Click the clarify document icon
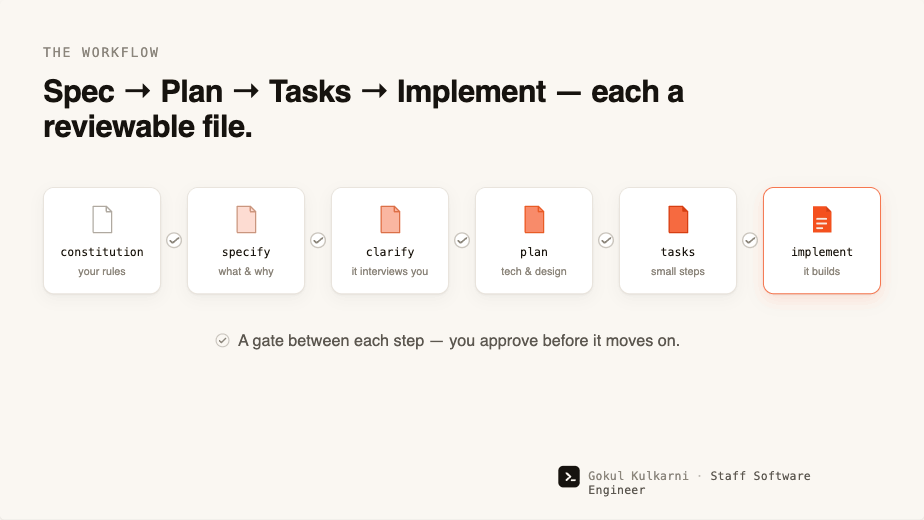The width and height of the screenshot is (924, 520). tap(390, 219)
